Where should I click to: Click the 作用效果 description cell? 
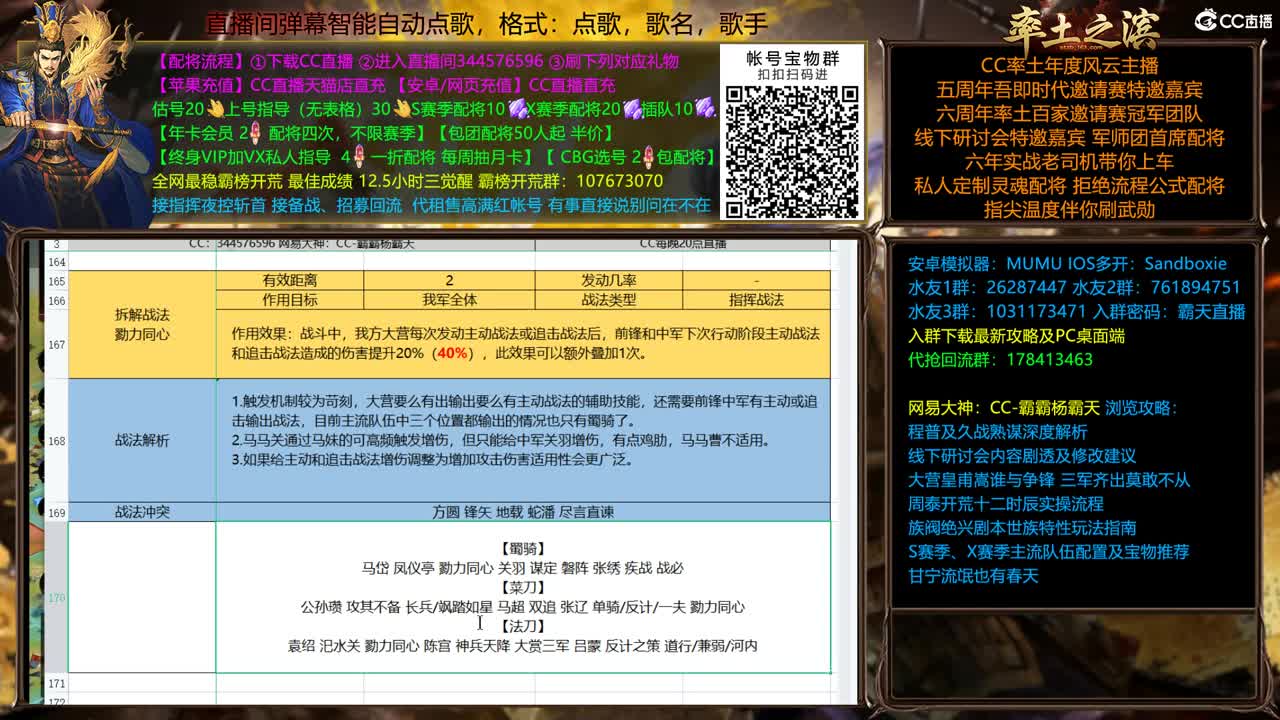(523, 344)
